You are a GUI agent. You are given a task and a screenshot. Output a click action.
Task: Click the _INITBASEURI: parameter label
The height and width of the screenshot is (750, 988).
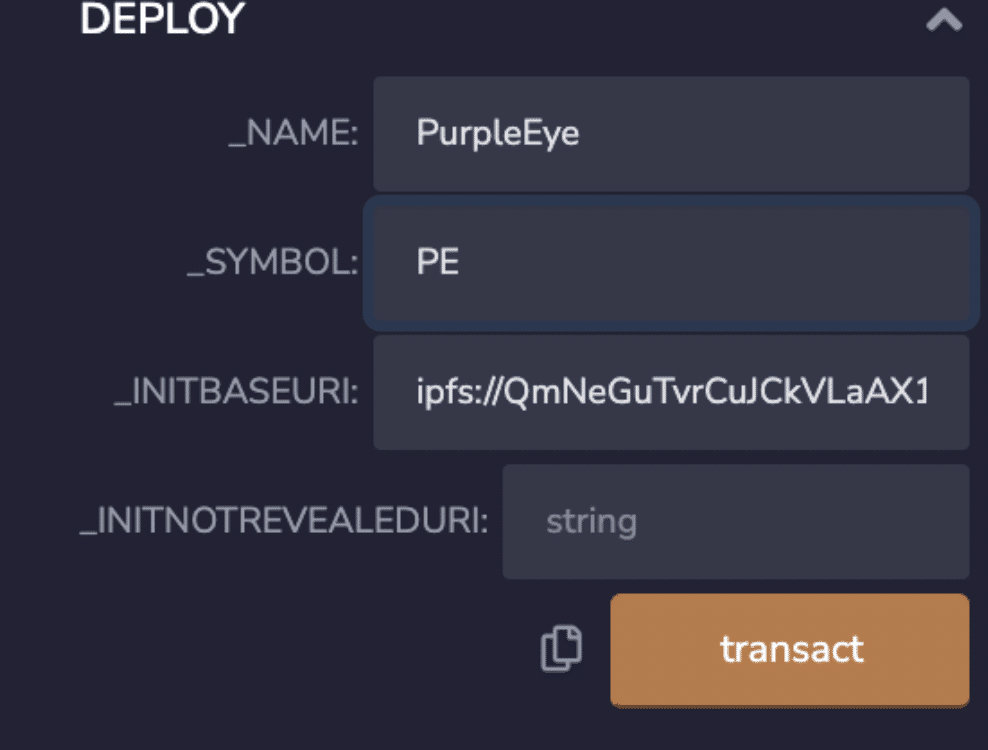click(236, 392)
